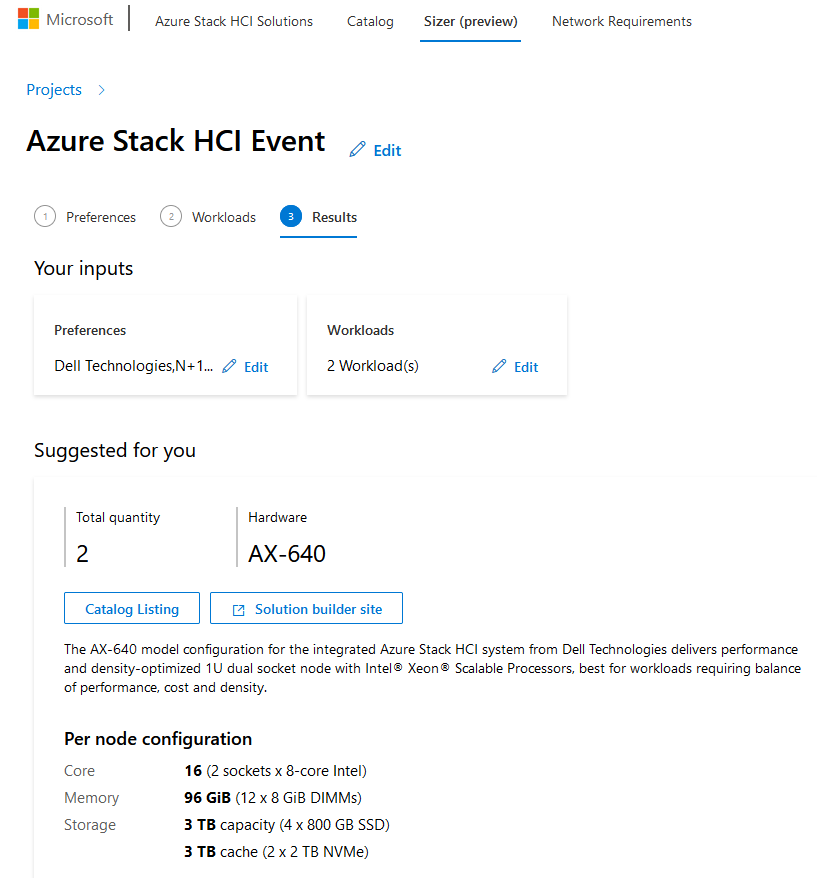The height and width of the screenshot is (878, 817).
Task: Click the step 2 circle for Workloads
Action: [x=171, y=217]
